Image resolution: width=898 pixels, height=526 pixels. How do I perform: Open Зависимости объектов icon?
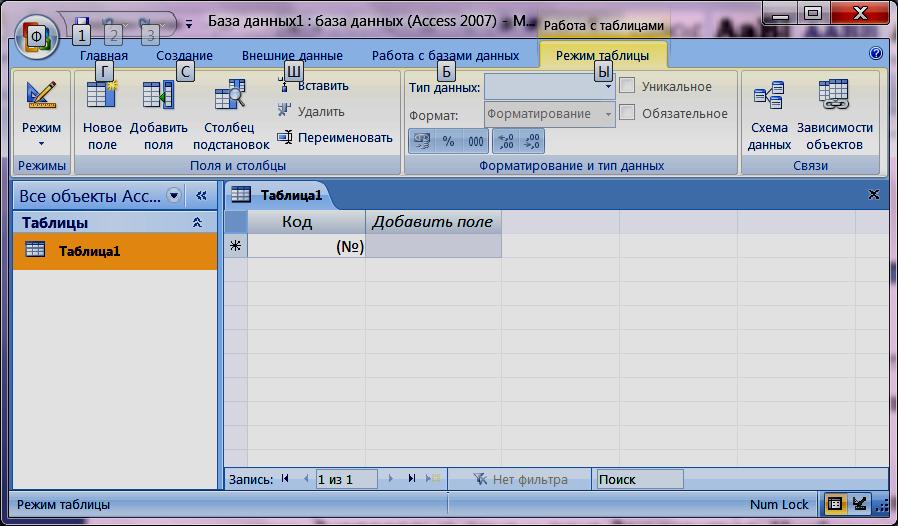834,95
